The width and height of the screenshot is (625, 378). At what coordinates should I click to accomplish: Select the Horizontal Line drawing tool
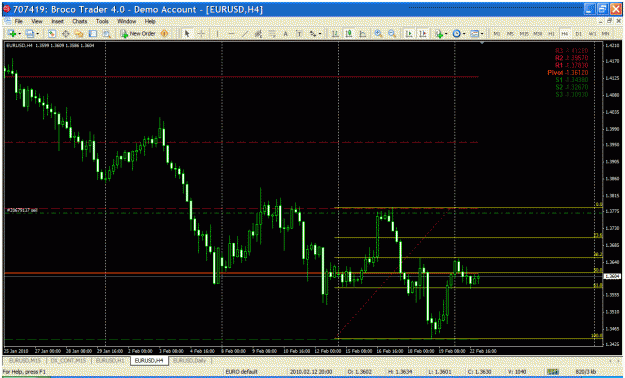click(x=231, y=34)
